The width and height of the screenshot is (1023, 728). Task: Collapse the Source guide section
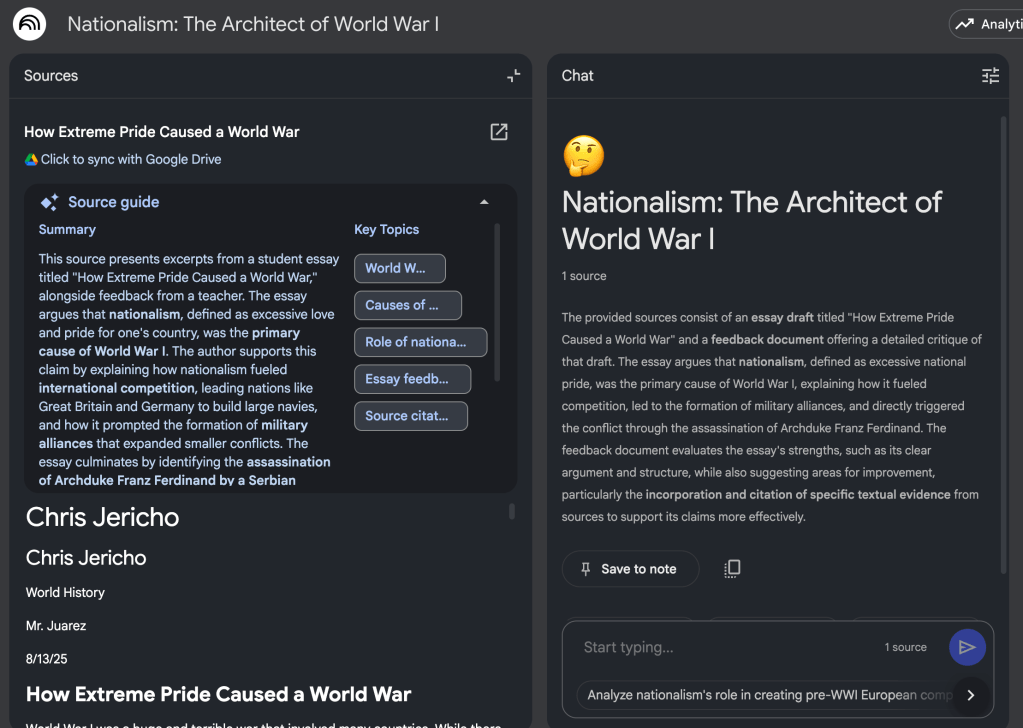pyautogui.click(x=484, y=202)
